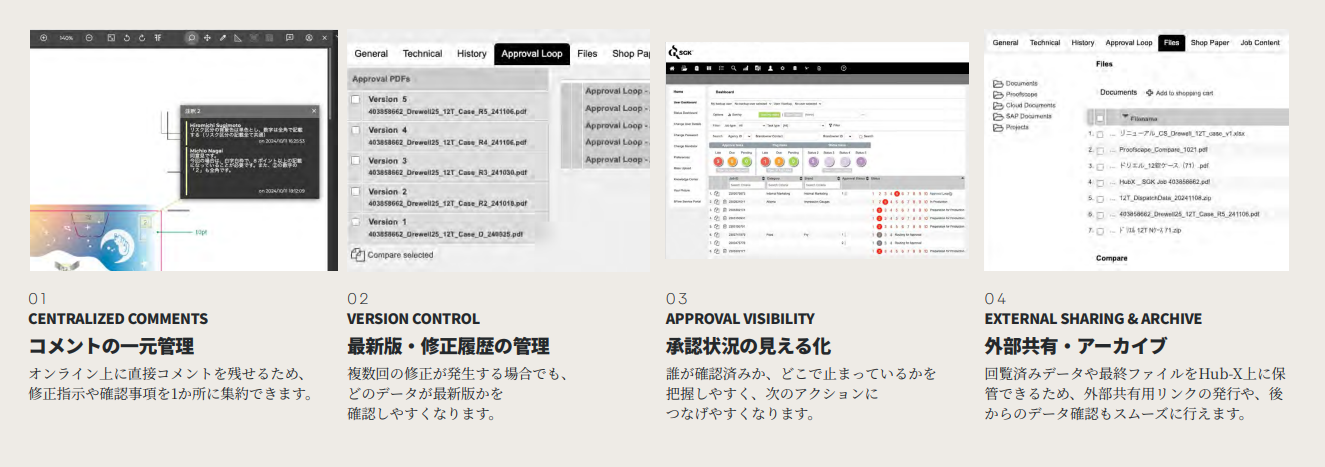
Task: Select the active black Files tab
Action: [1172, 43]
